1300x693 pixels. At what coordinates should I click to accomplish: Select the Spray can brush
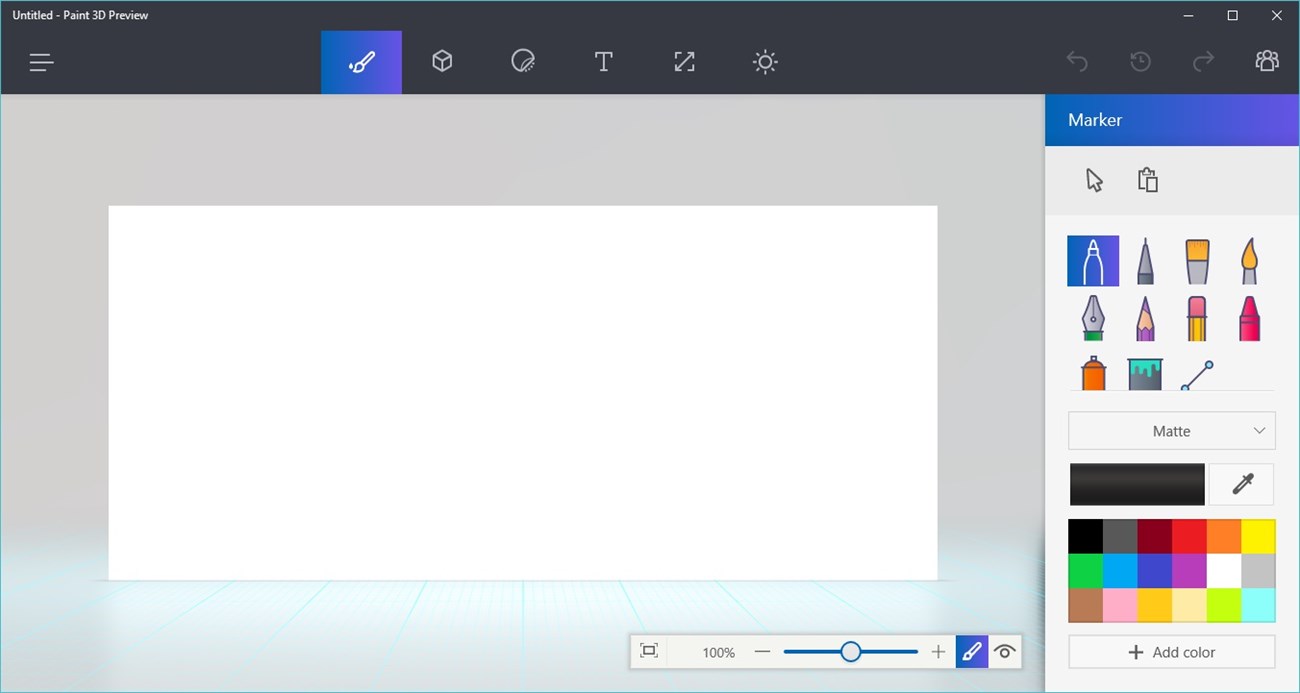pyautogui.click(x=1092, y=372)
